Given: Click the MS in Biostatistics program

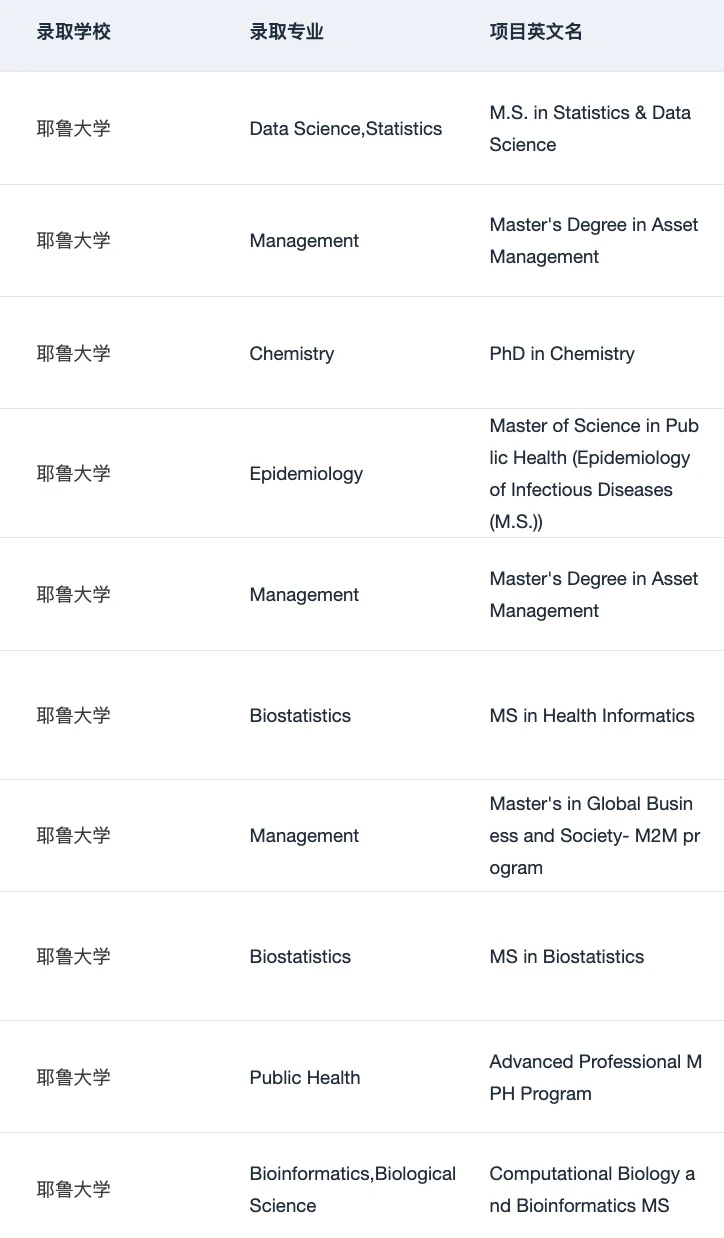Looking at the screenshot, I should coord(567,957).
